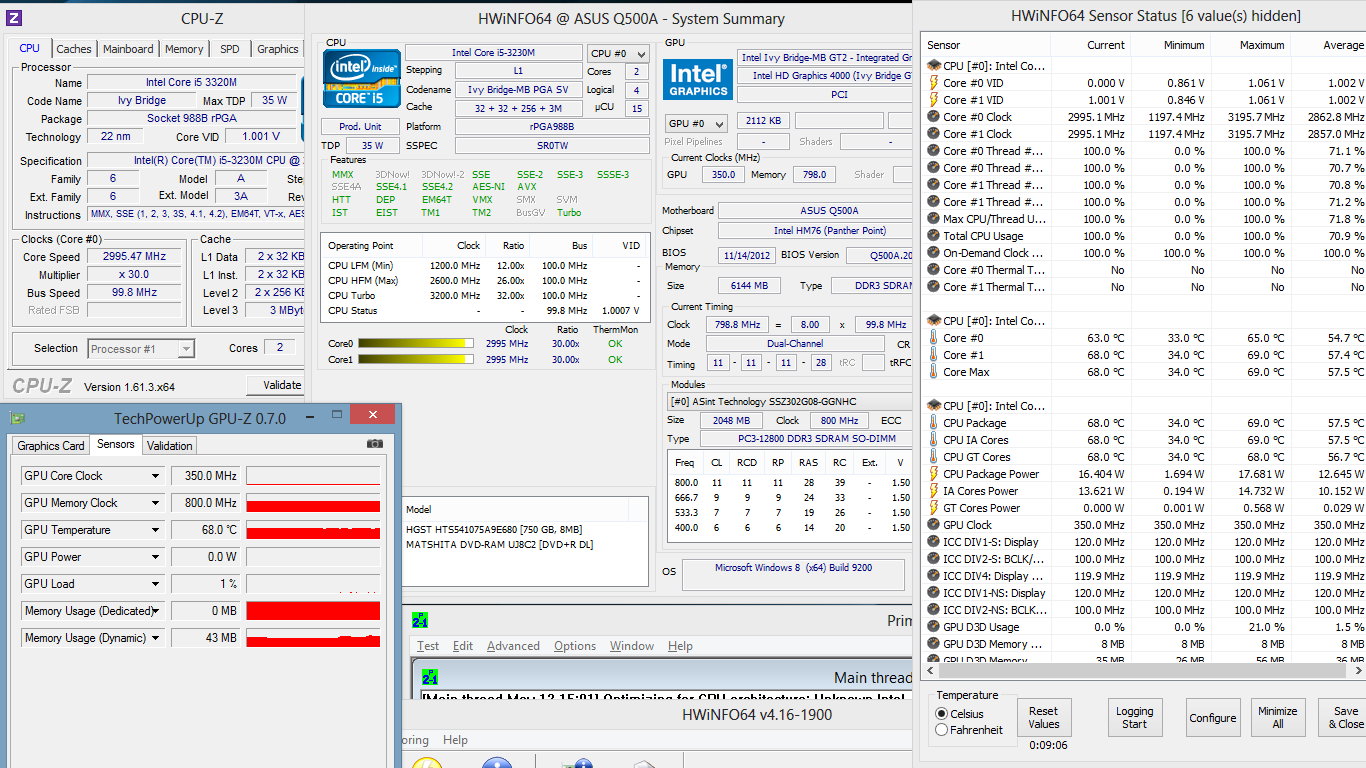This screenshot has height=768, width=1366.
Task: Click the Maximum column header
Action: (x=1262, y=45)
